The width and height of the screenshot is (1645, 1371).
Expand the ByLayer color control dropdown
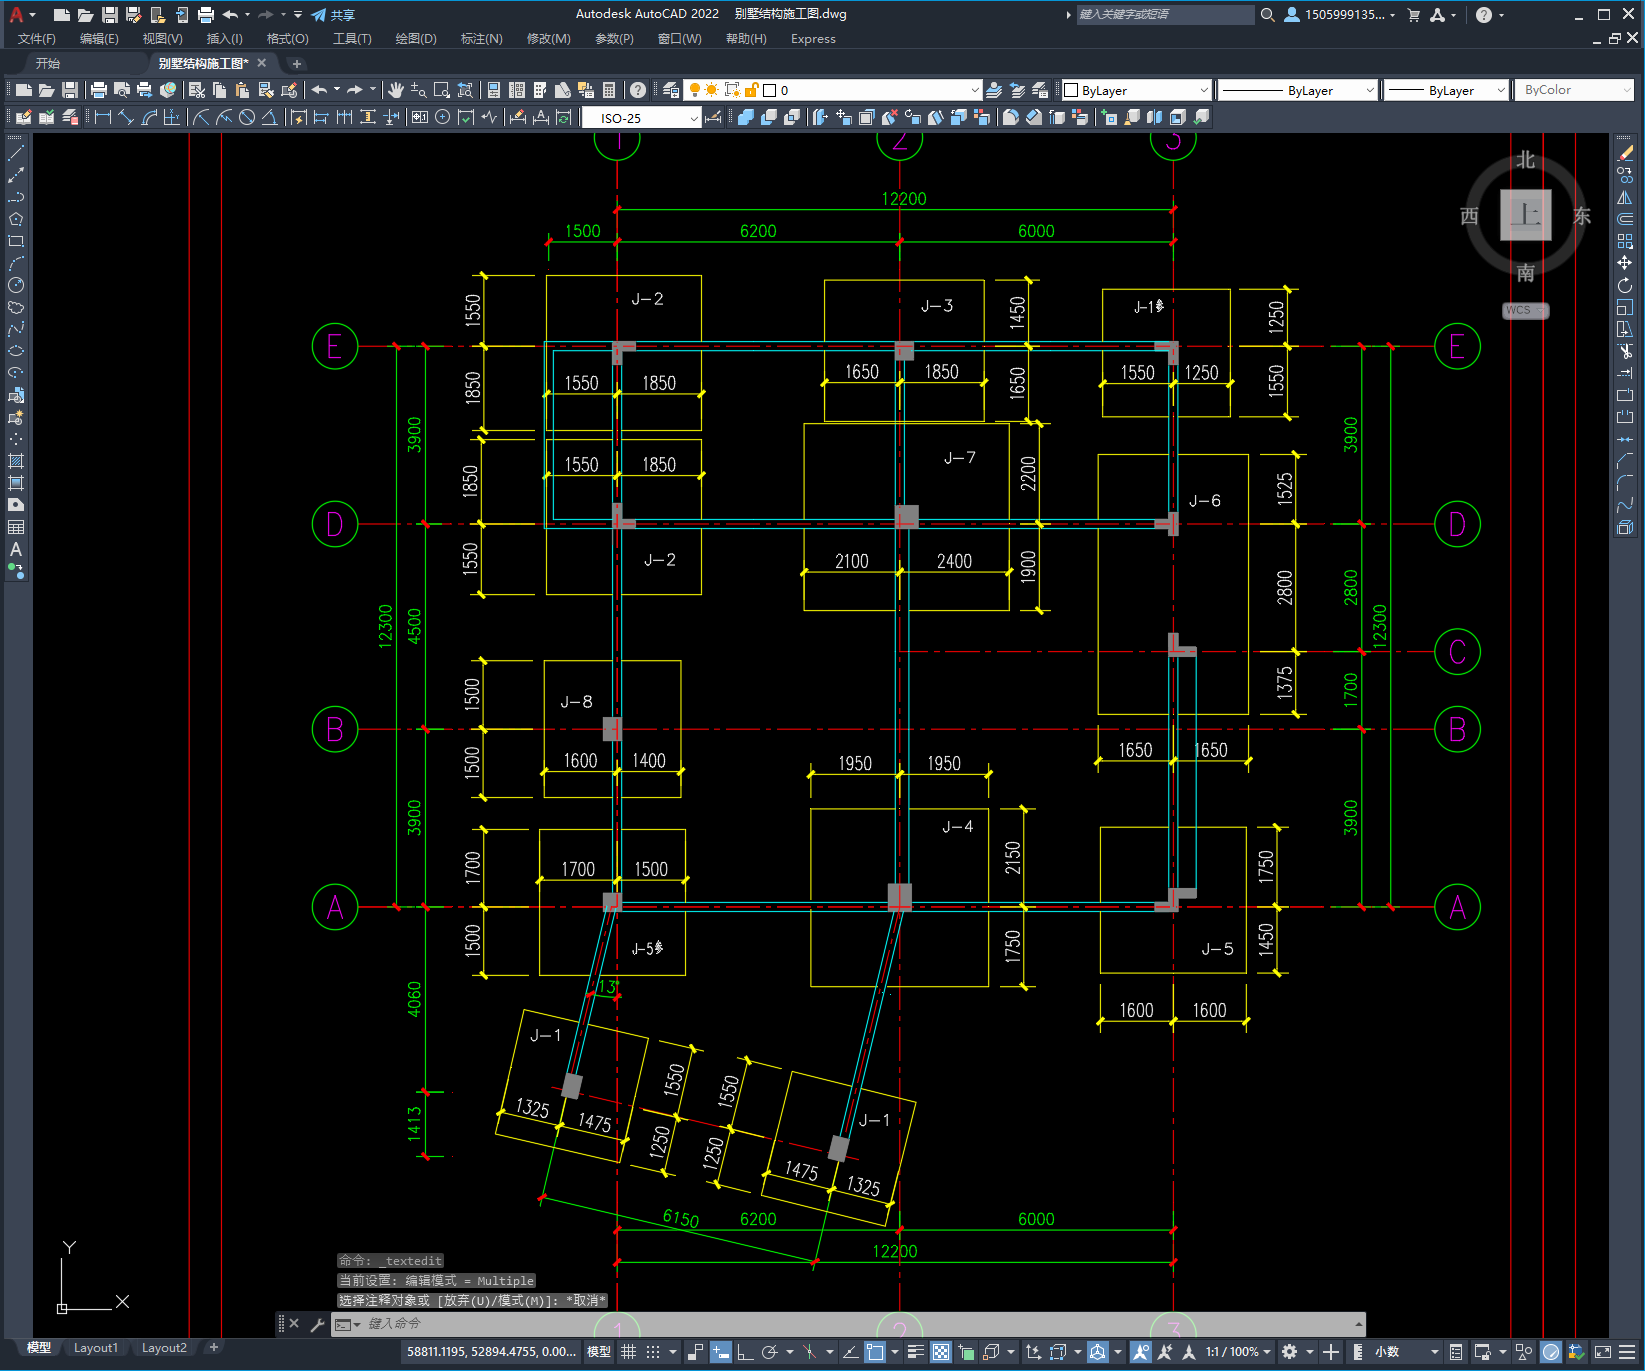[x=1203, y=90]
